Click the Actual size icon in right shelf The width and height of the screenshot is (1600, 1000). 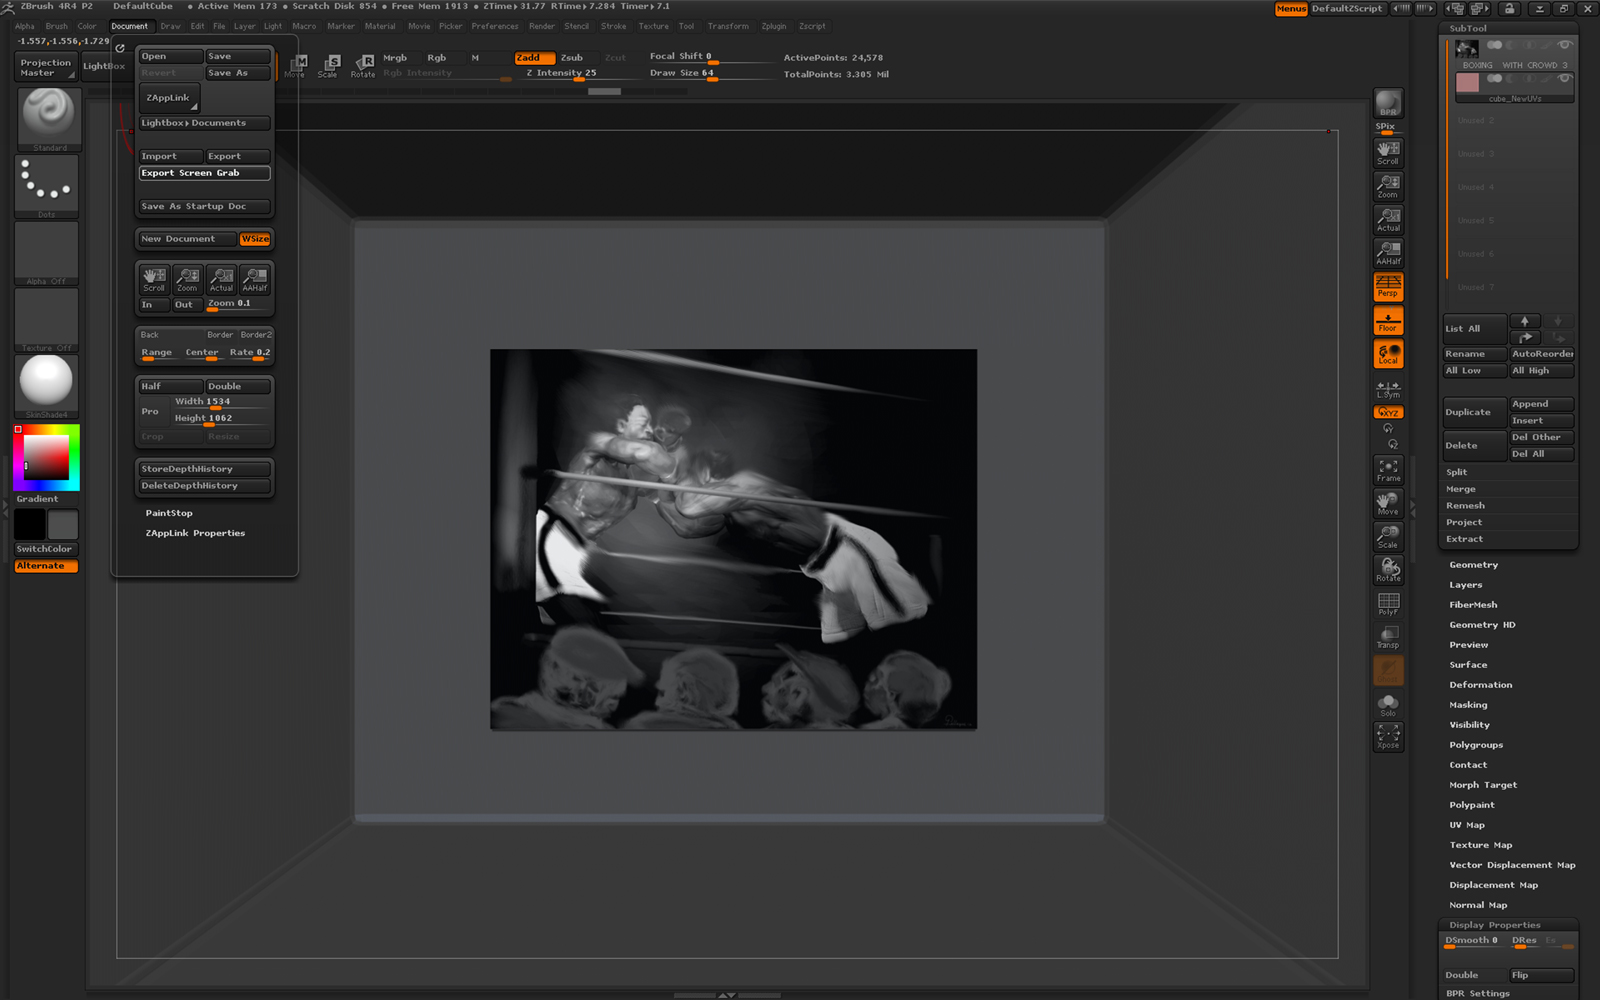click(1388, 219)
